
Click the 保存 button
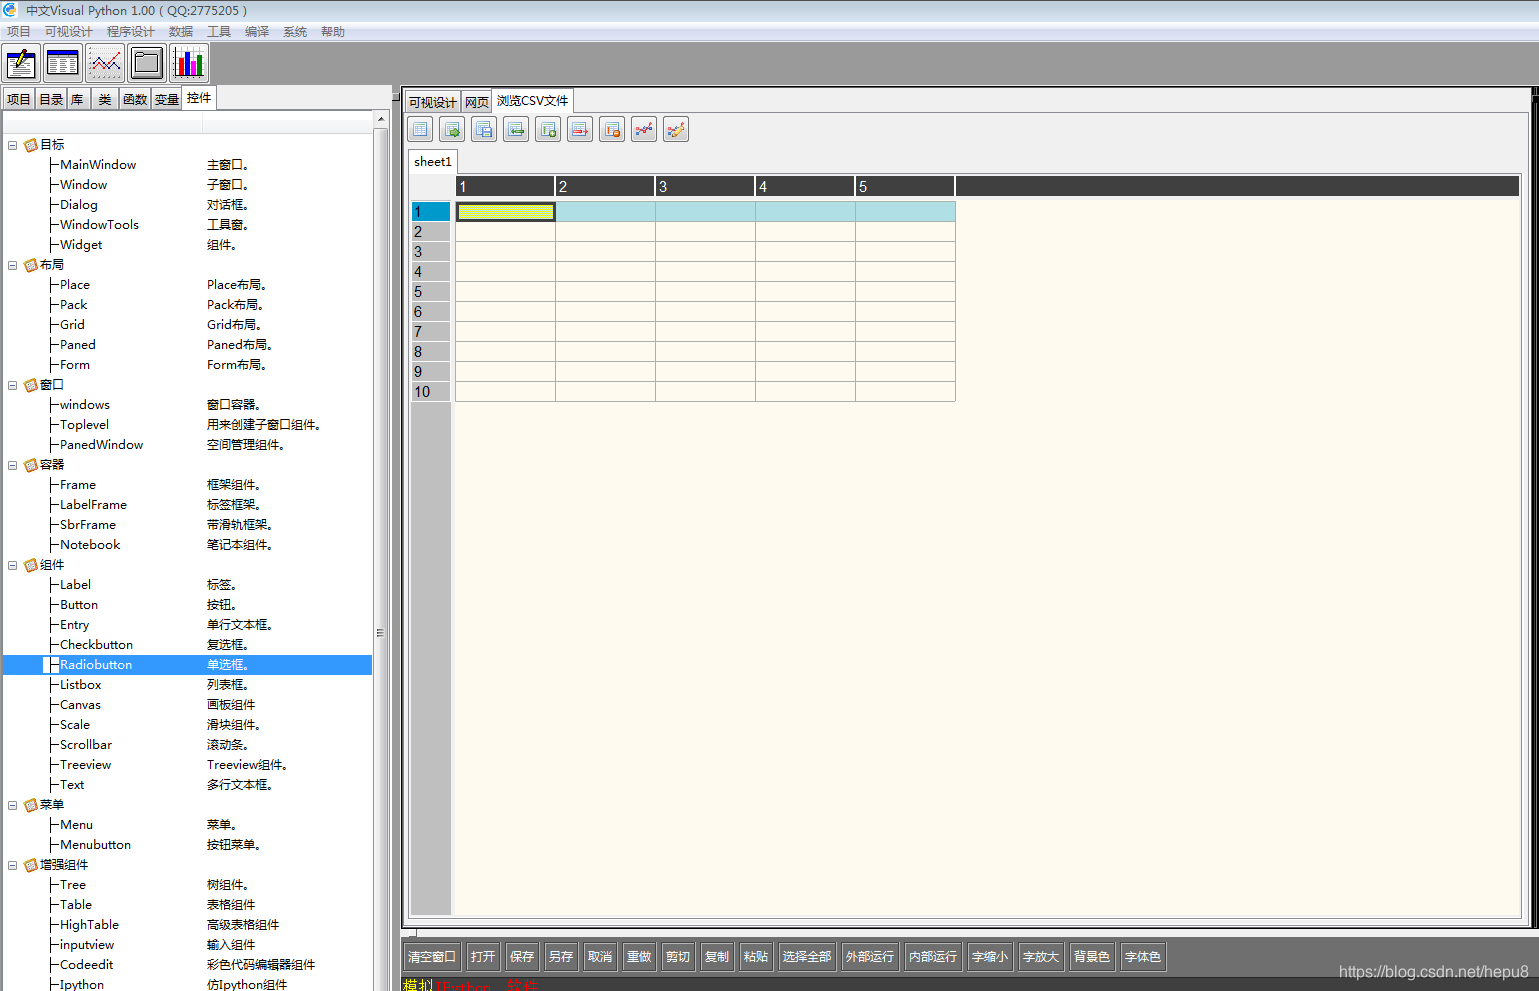pyautogui.click(x=522, y=957)
